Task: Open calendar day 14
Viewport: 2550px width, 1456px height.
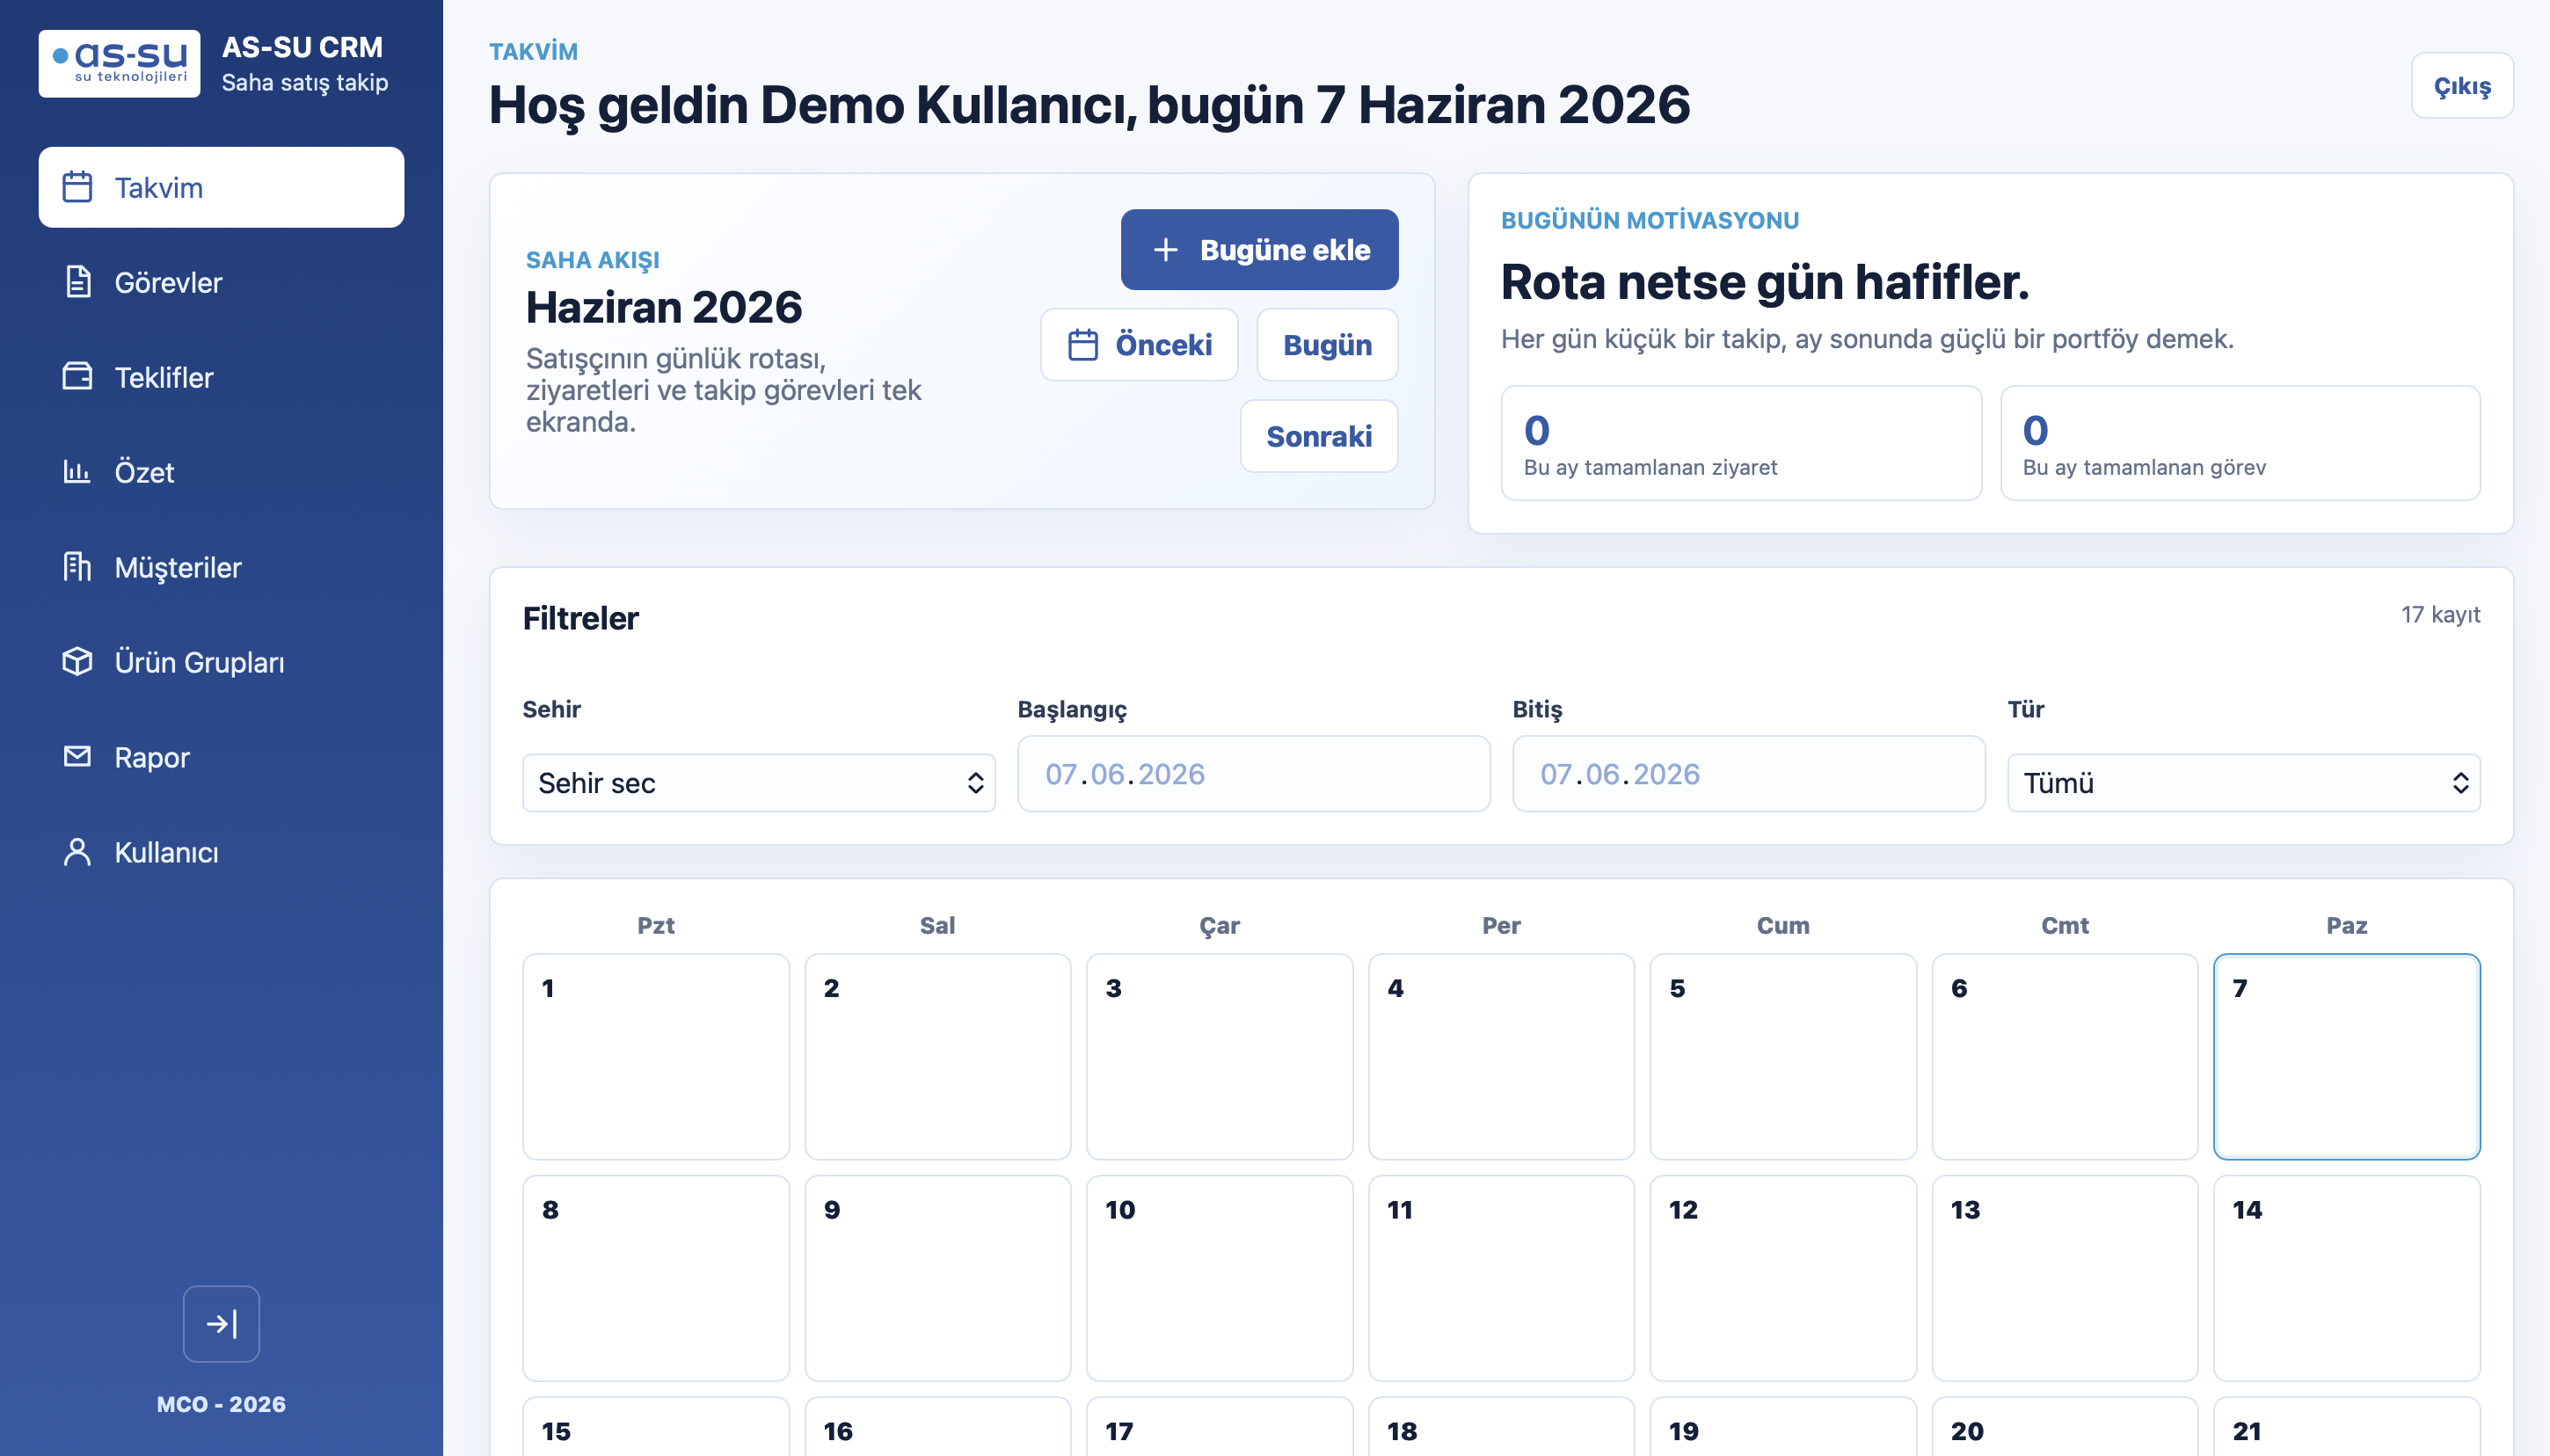Action: [2347, 1278]
